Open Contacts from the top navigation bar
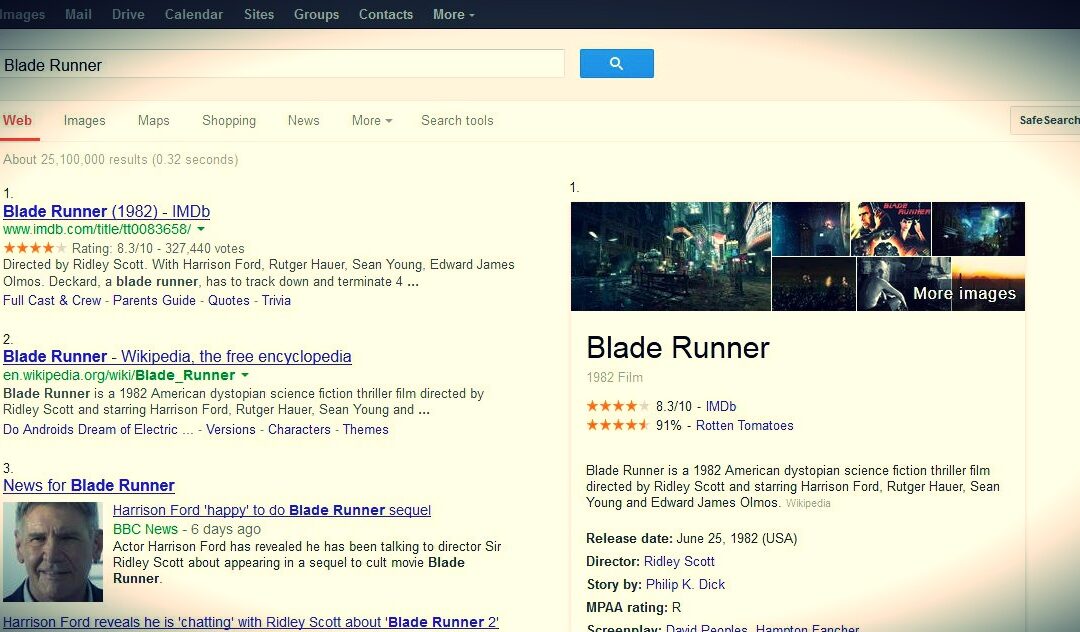 [x=385, y=14]
